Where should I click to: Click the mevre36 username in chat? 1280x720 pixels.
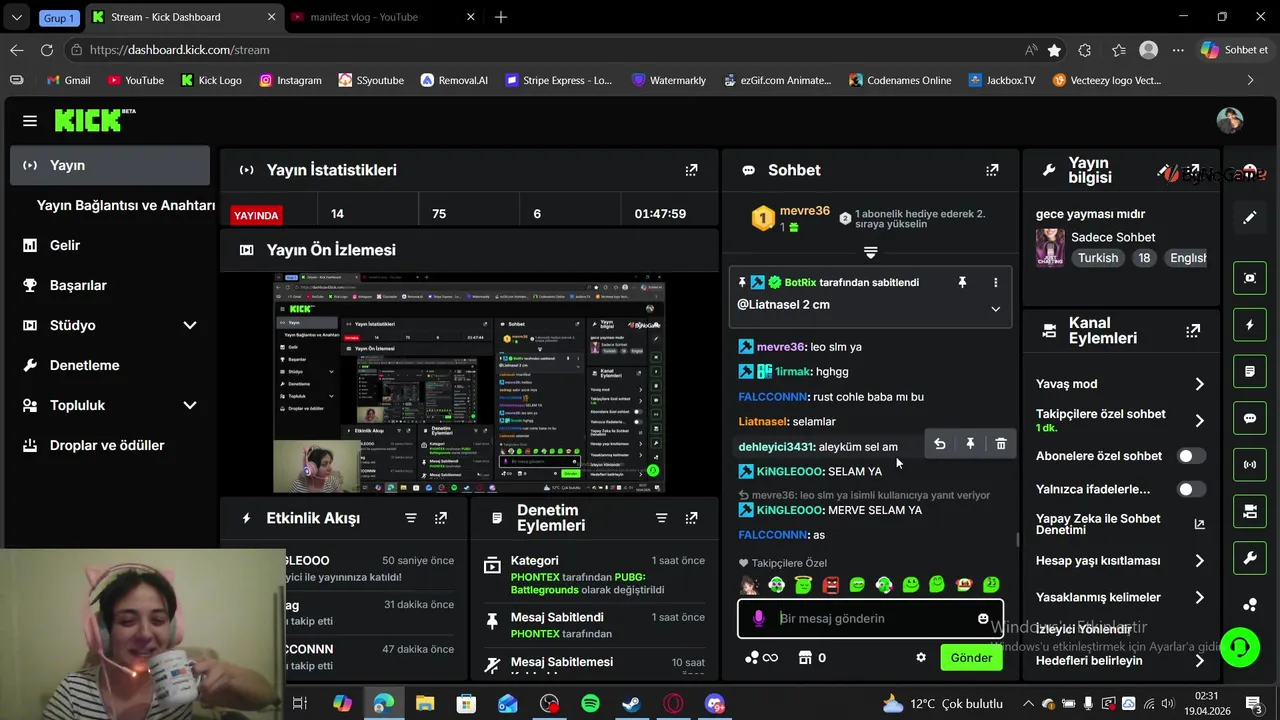pyautogui.click(x=781, y=347)
